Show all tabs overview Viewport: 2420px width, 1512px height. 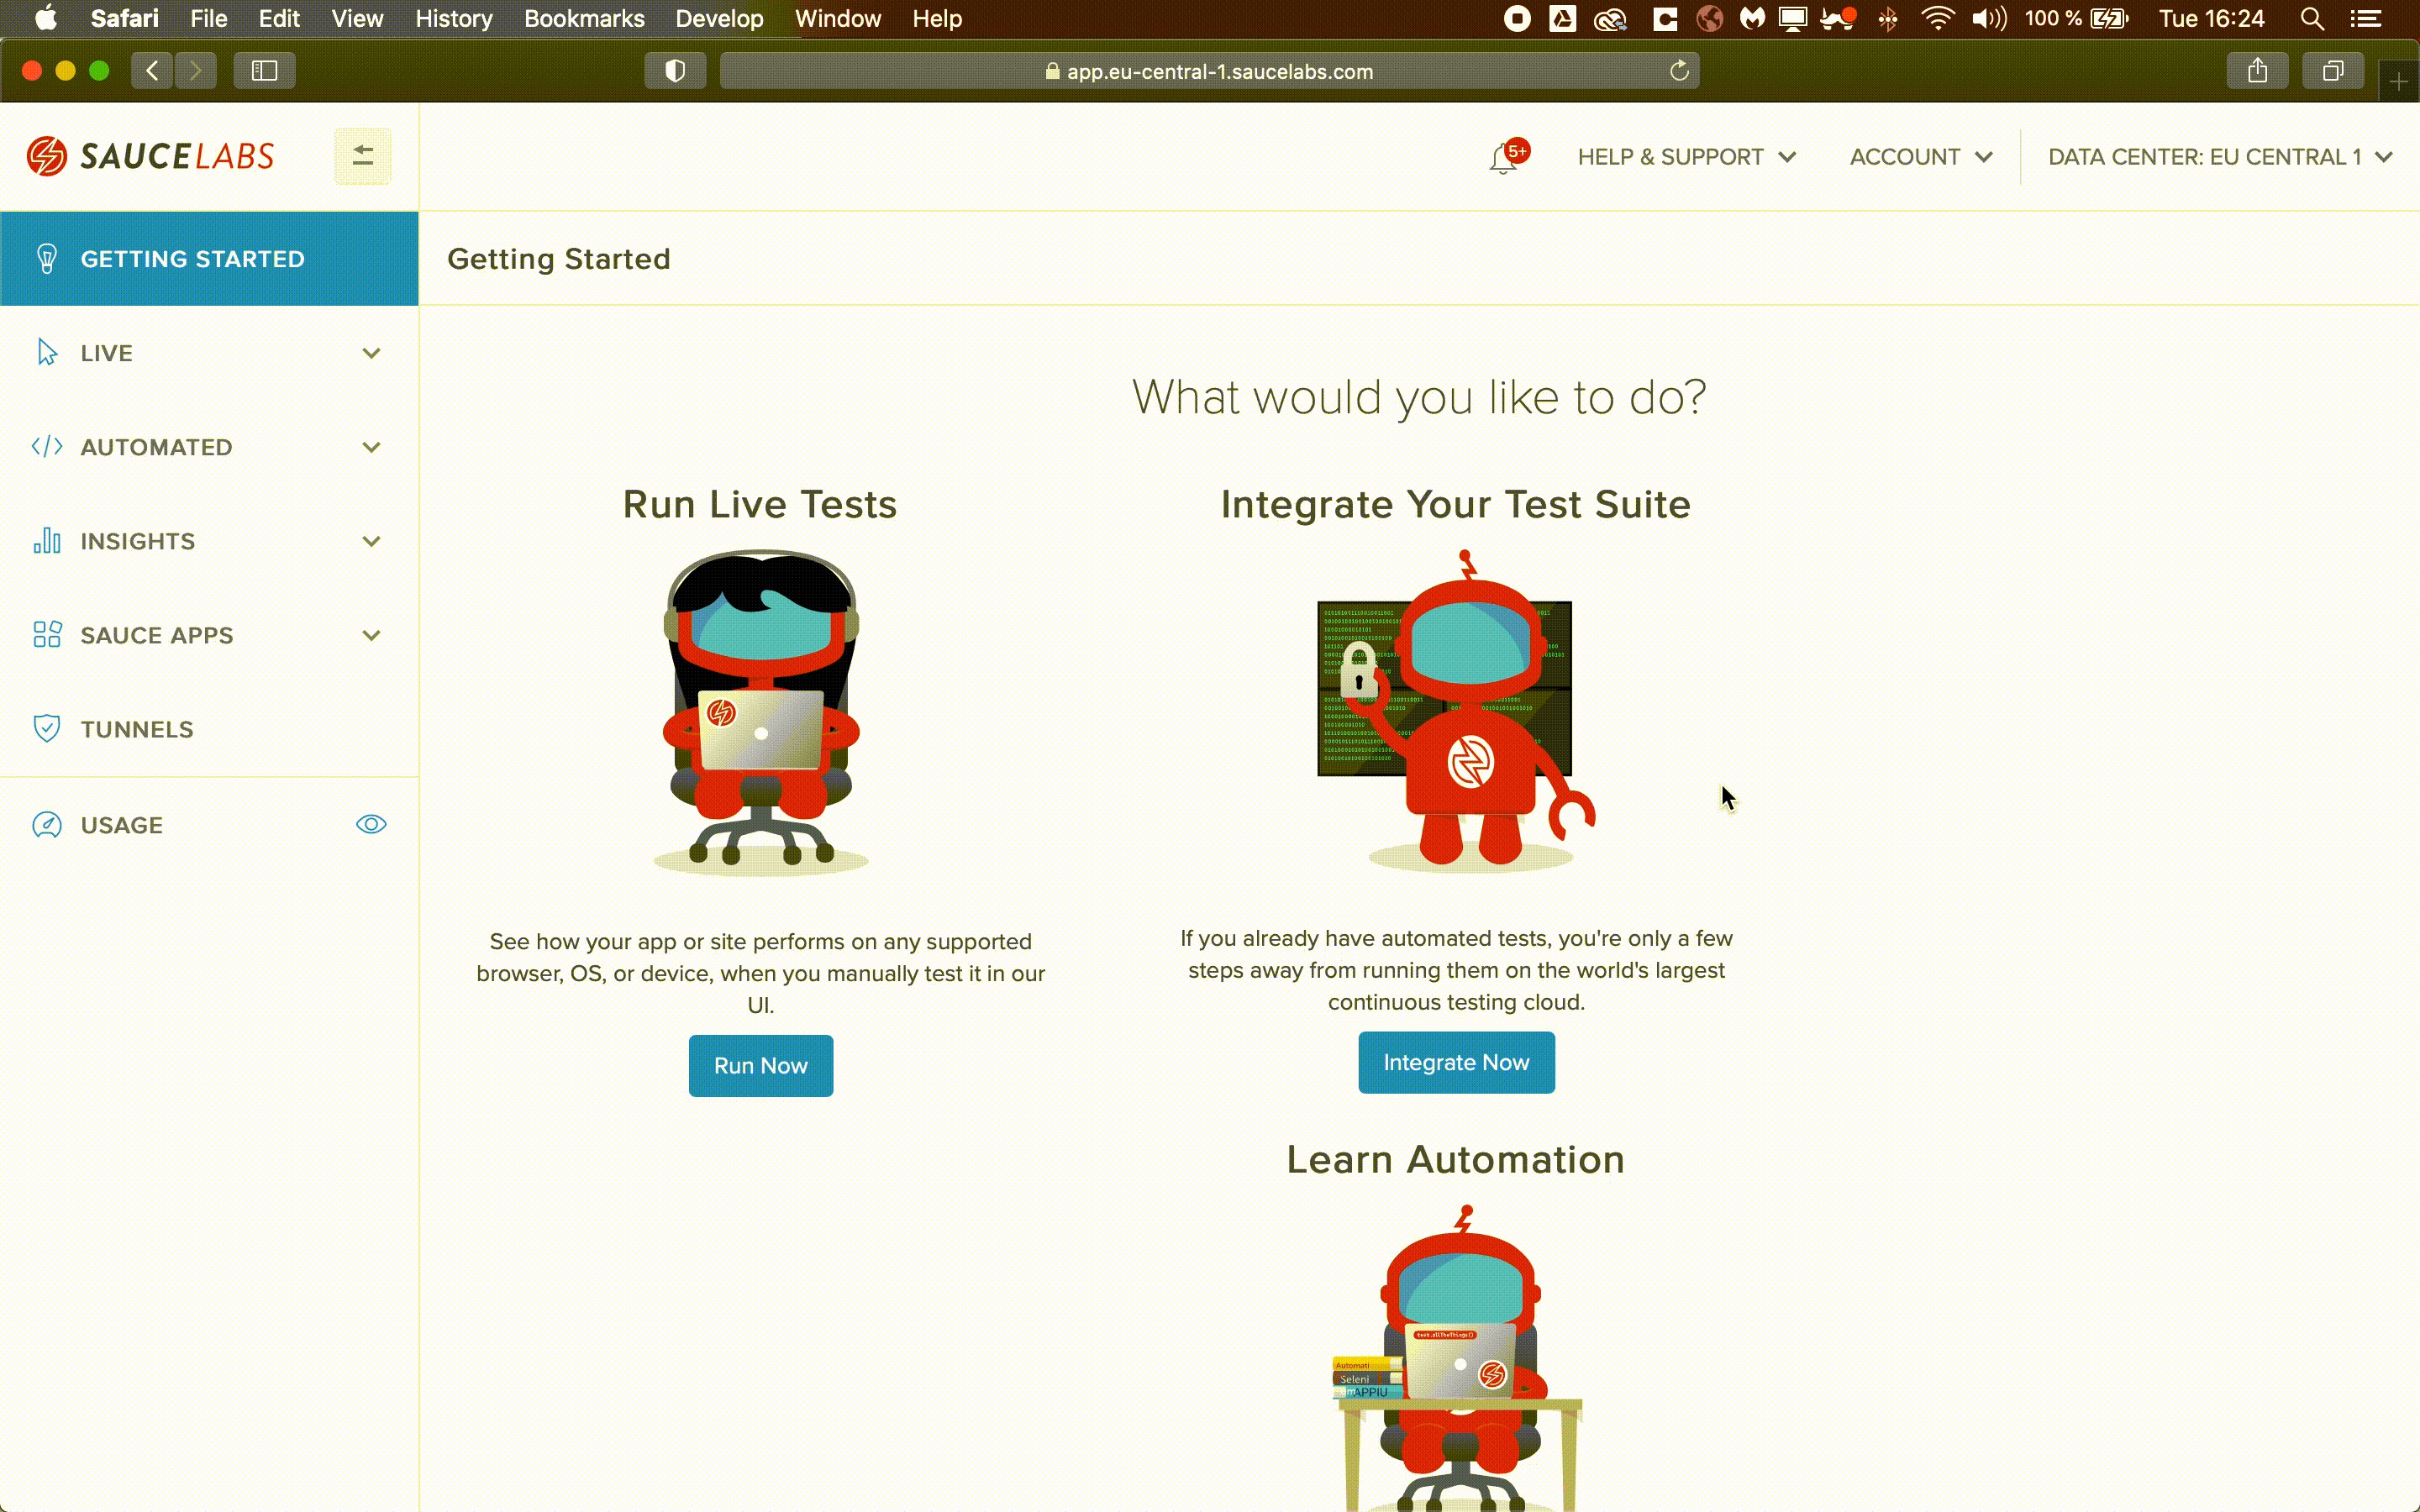[2332, 71]
